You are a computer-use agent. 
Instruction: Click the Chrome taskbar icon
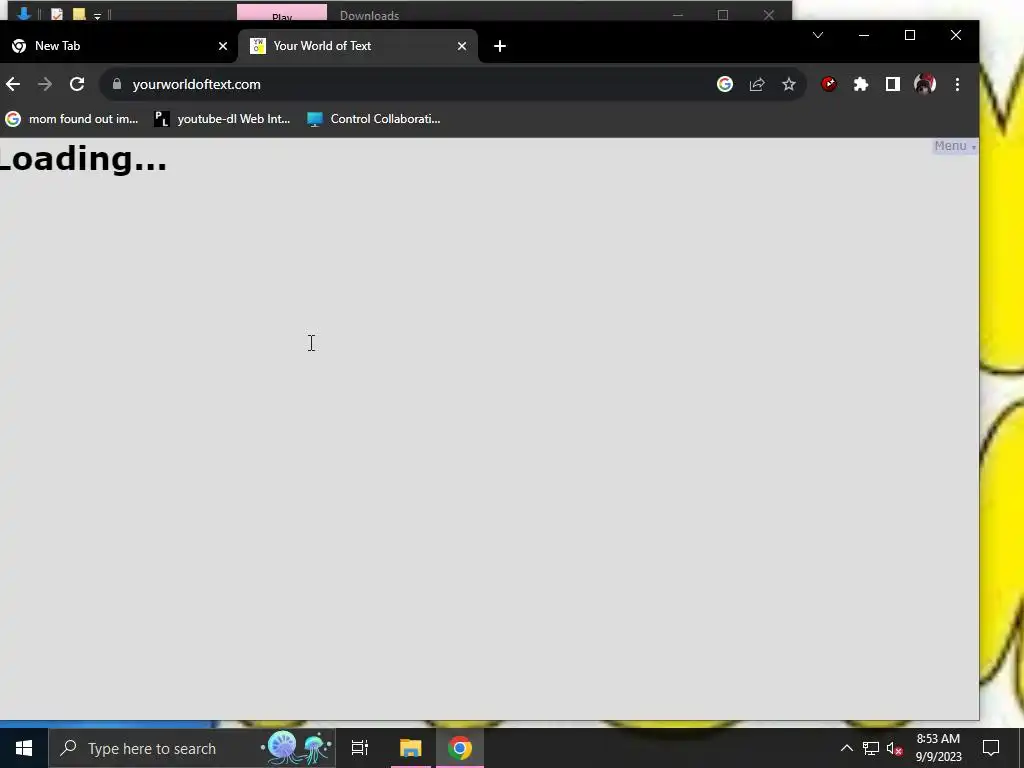460,748
